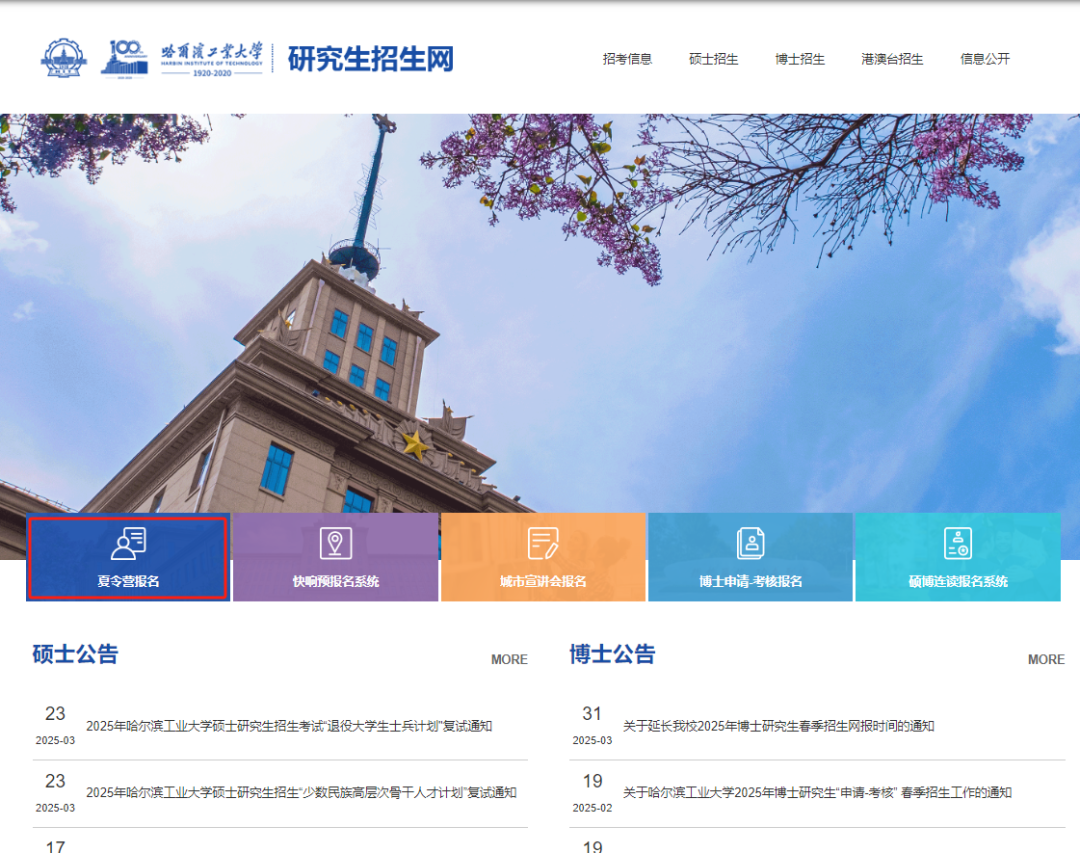Open the 博士申请-考核报名 tile label
Viewport: 1080px width, 853px height.
pos(750,582)
